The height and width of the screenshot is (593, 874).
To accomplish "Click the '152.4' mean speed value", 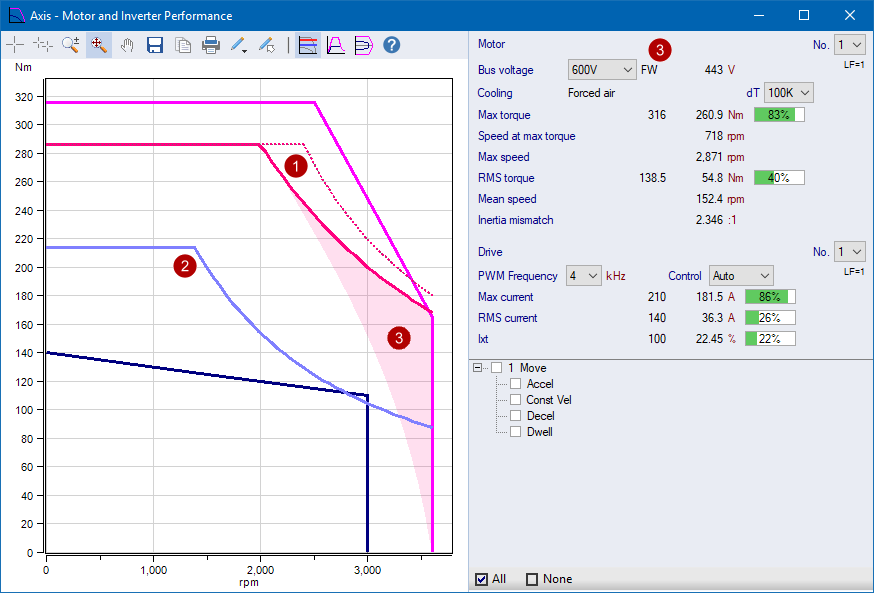I will click(x=710, y=199).
